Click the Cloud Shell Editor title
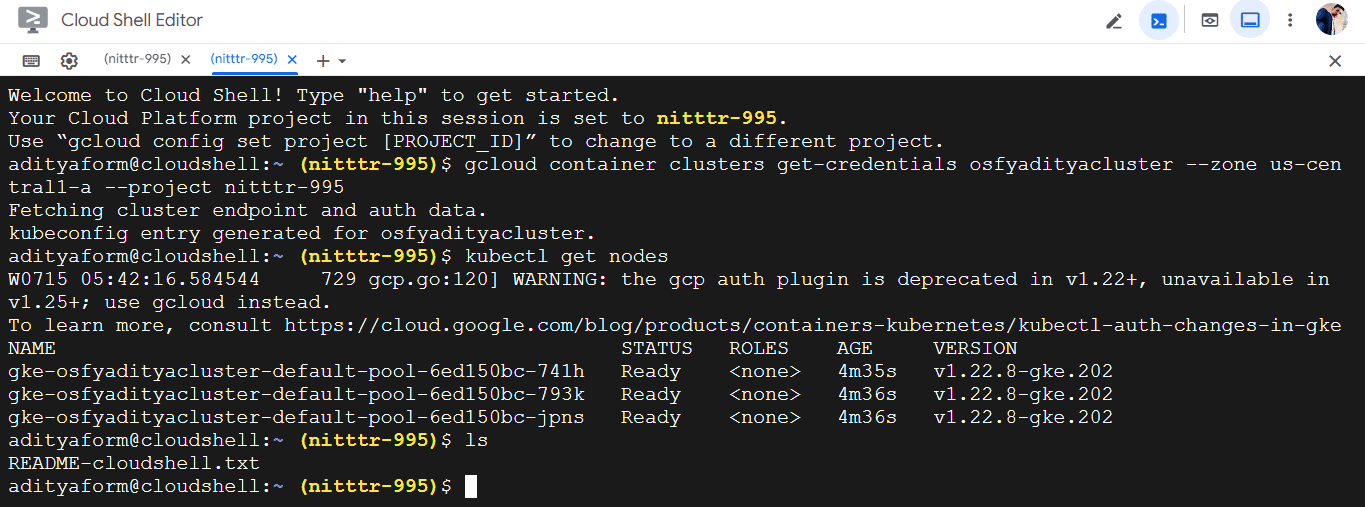Screen dimensions: 1365x507 [x=132, y=20]
